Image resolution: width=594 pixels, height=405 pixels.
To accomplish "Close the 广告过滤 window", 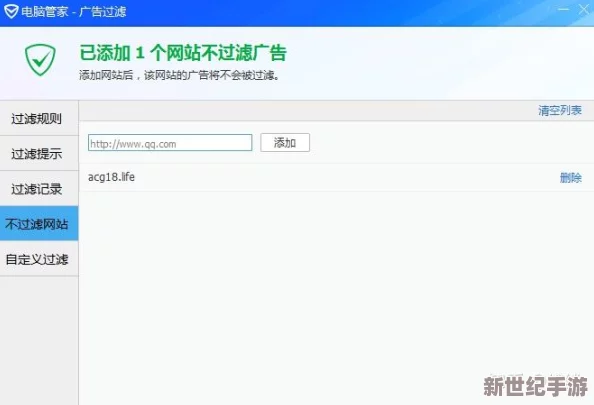I will (584, 9).
